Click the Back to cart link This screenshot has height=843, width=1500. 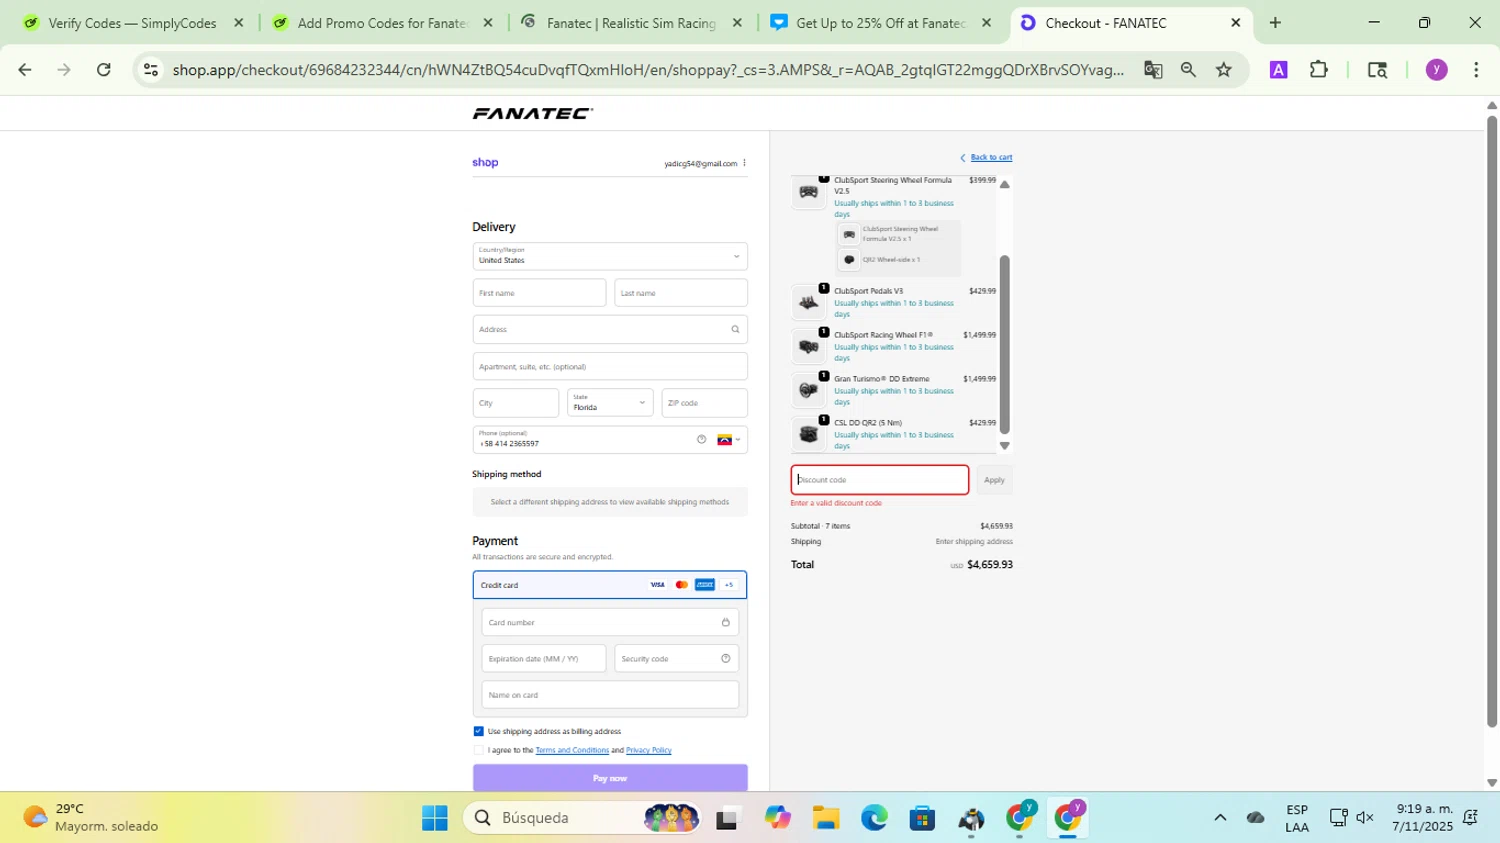click(x=991, y=157)
